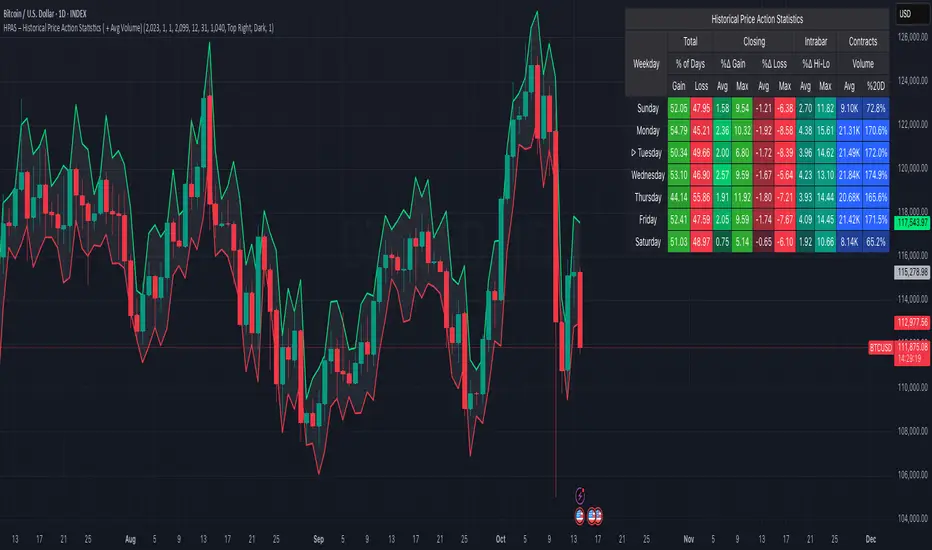932x550 pixels.
Task: Click Friday's -7.67 max loss cell
Action: pos(785,219)
